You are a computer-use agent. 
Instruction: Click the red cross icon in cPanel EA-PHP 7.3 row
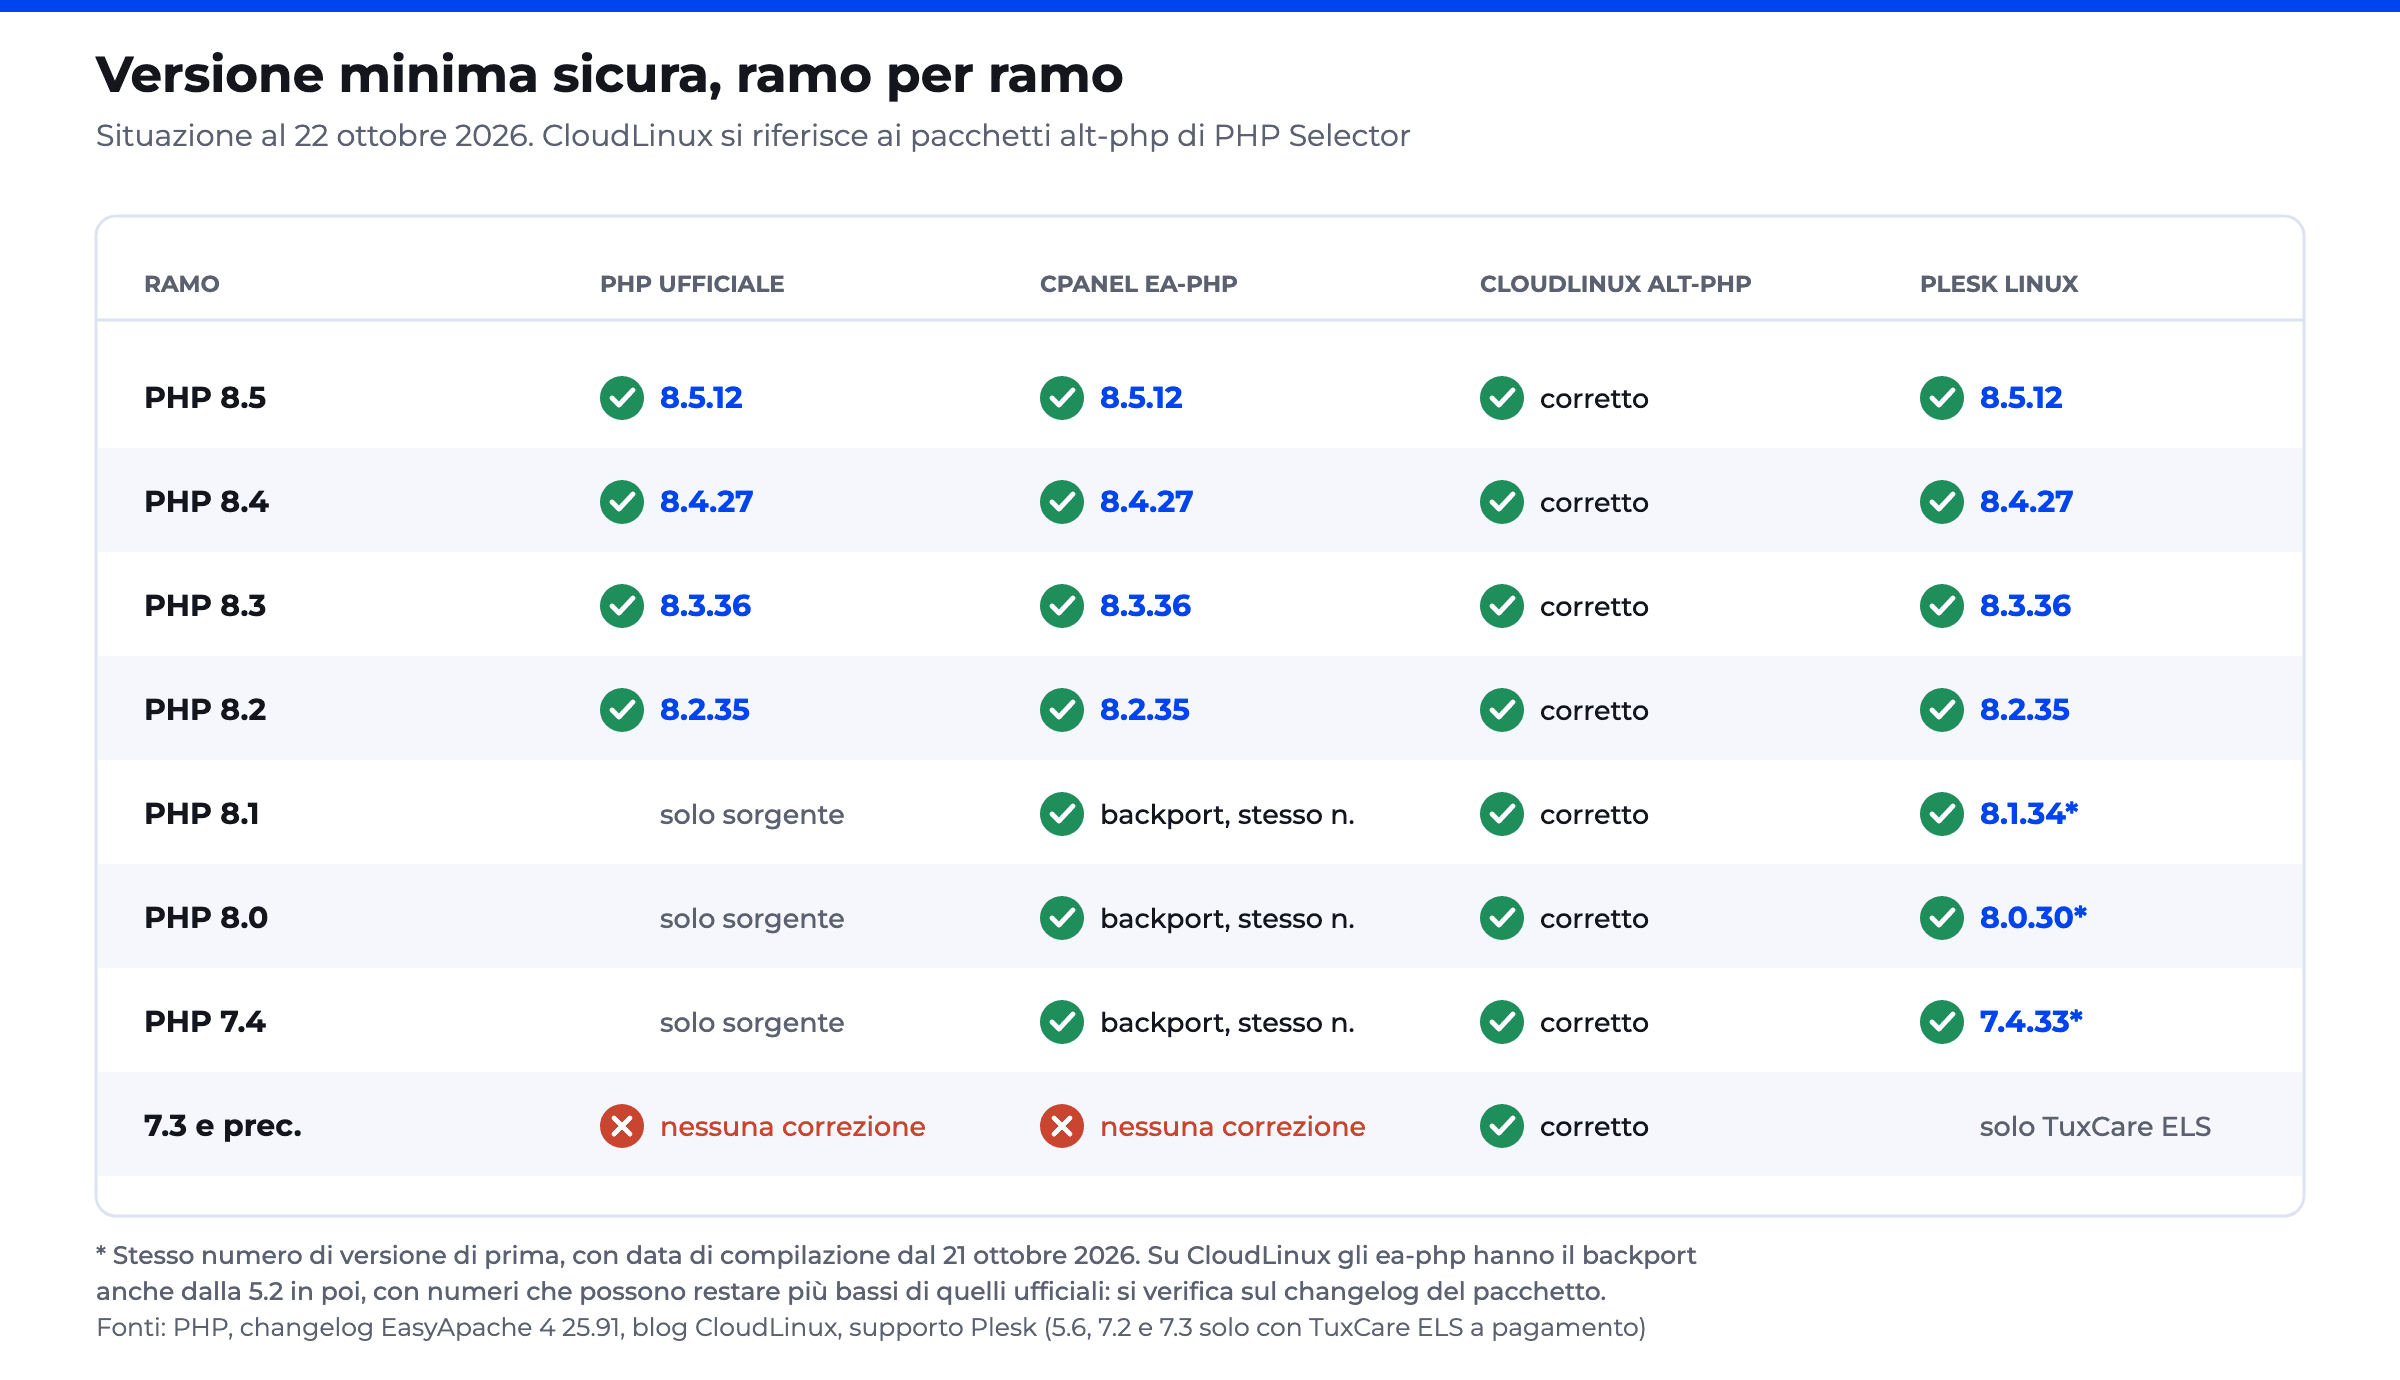[x=1062, y=1126]
